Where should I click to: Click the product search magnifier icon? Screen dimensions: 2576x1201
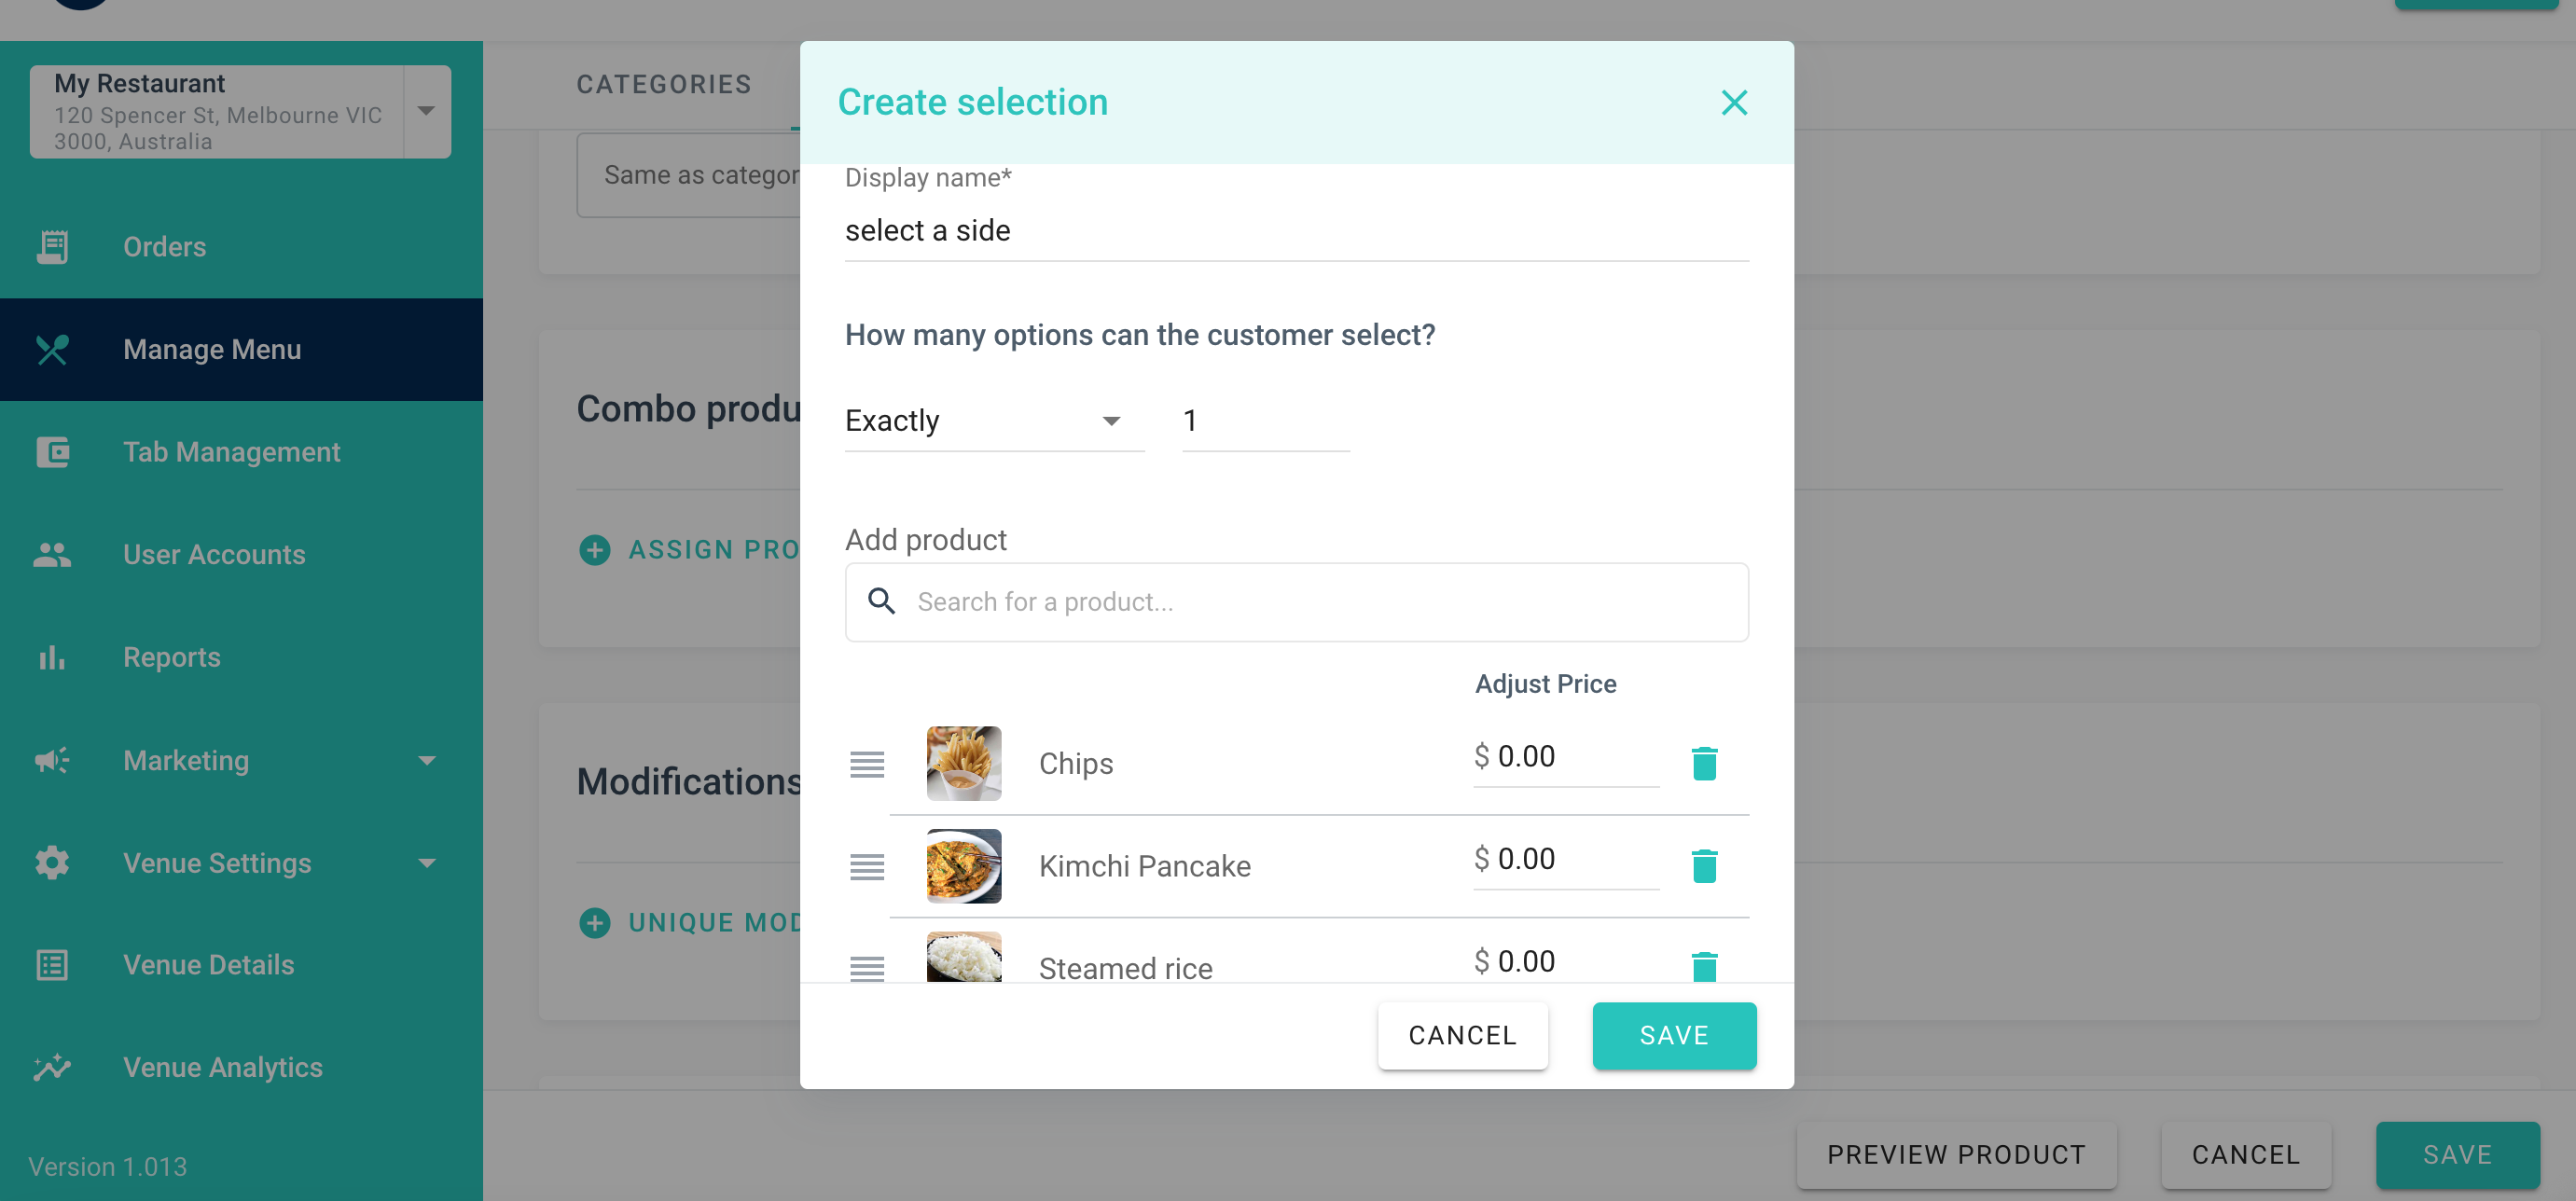pos(881,601)
